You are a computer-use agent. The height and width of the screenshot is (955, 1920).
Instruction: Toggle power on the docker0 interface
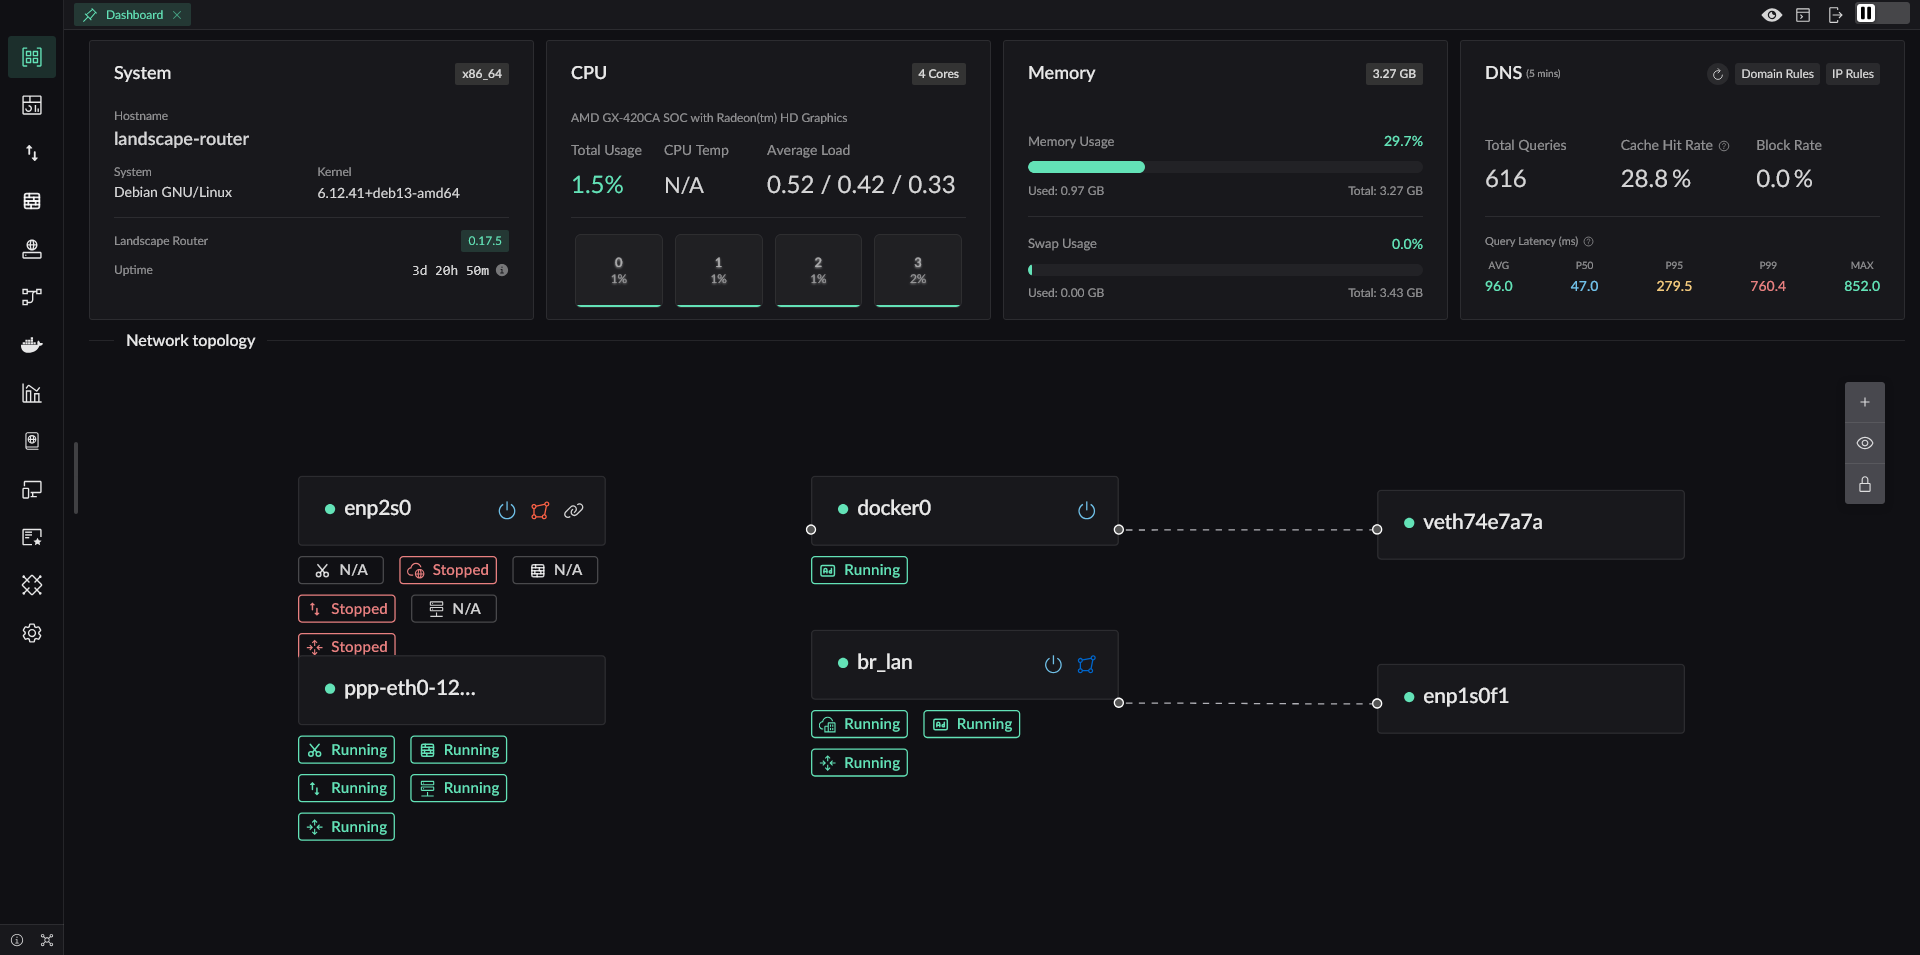tap(1086, 511)
